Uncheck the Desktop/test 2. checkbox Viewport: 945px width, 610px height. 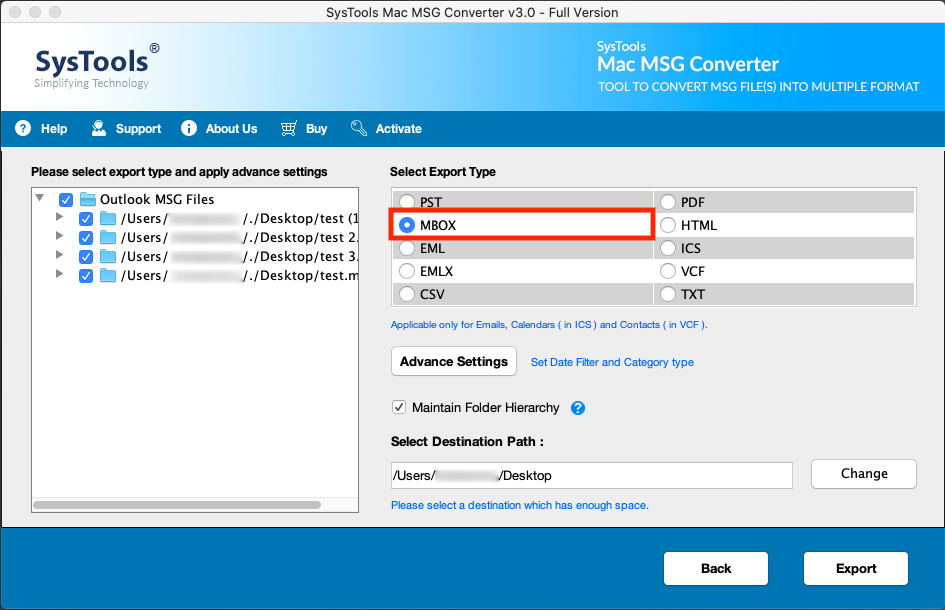pyautogui.click(x=86, y=238)
